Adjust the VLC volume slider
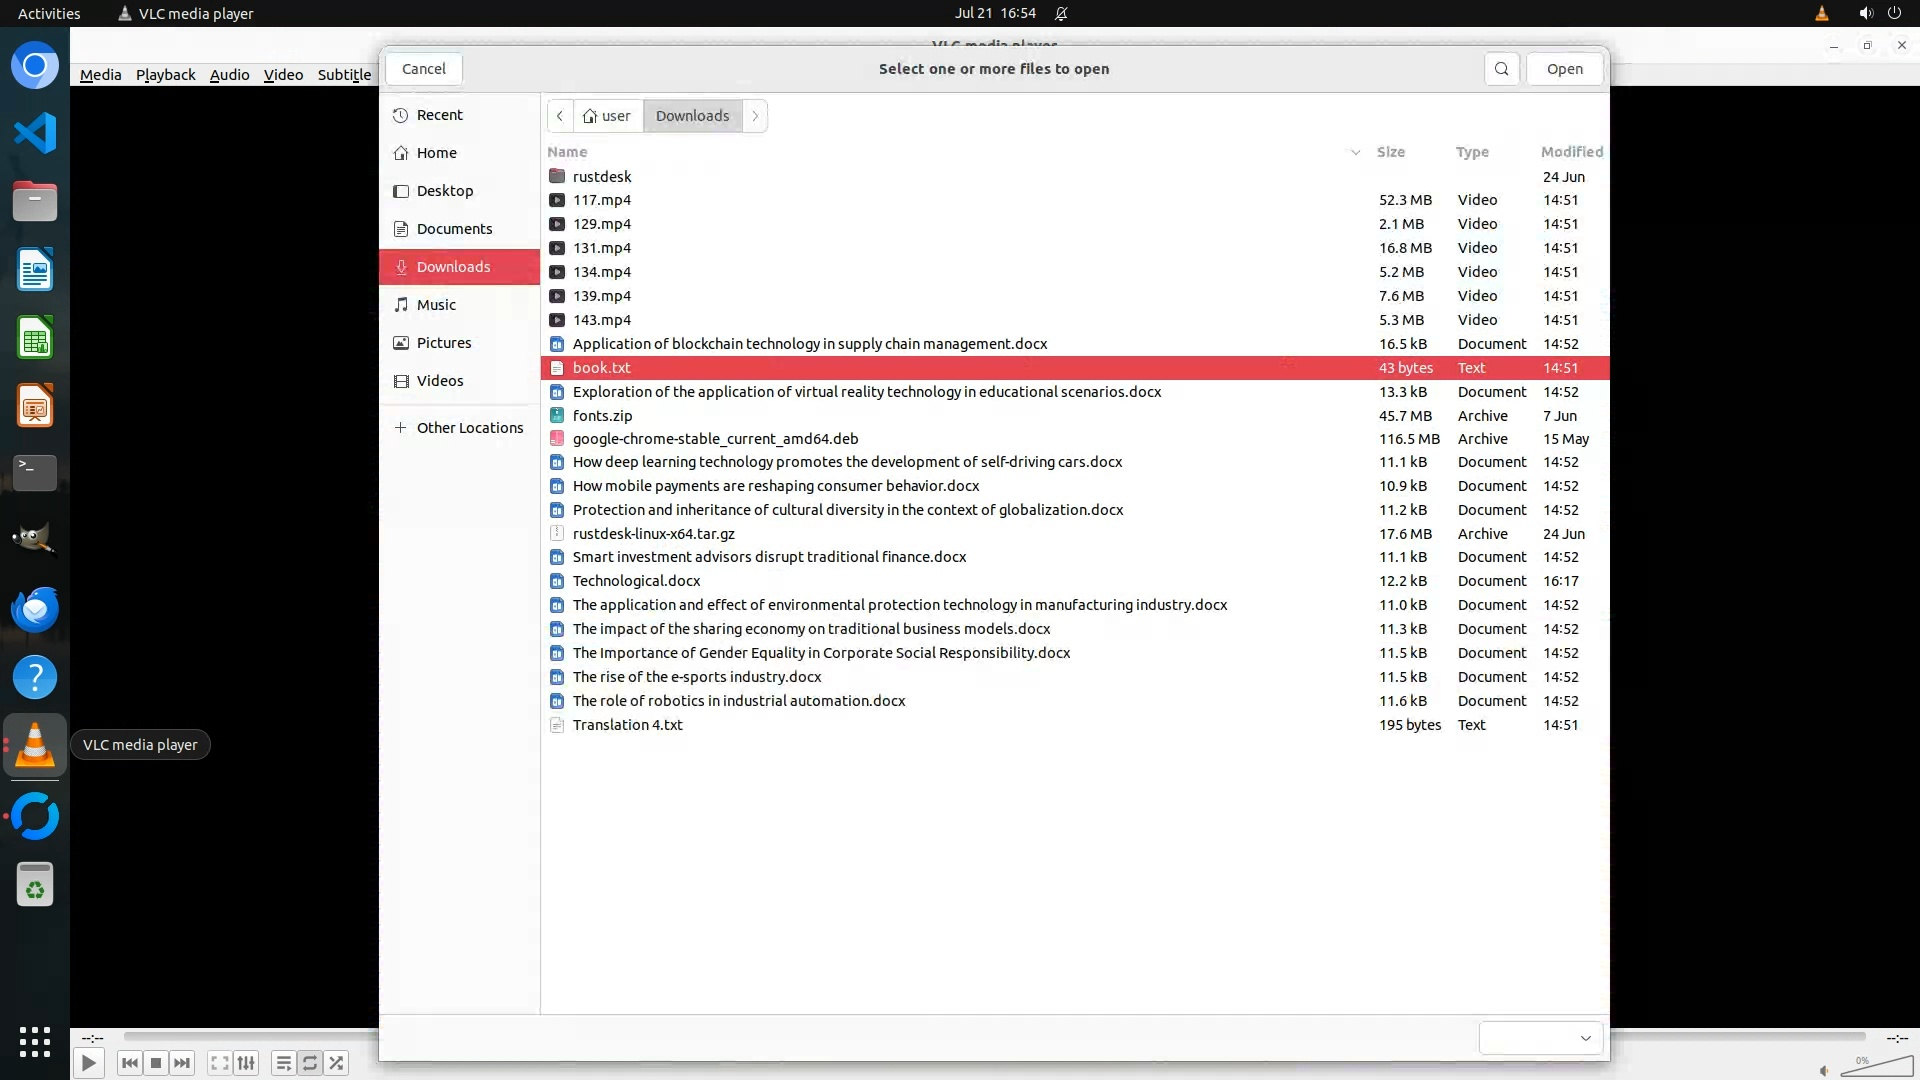Screen dimensions: 1920x1080 [x=1876, y=1067]
